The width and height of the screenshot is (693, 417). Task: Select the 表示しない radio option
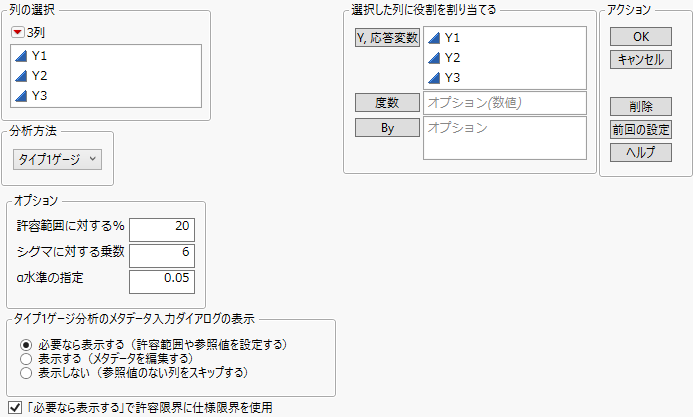(x=26, y=373)
